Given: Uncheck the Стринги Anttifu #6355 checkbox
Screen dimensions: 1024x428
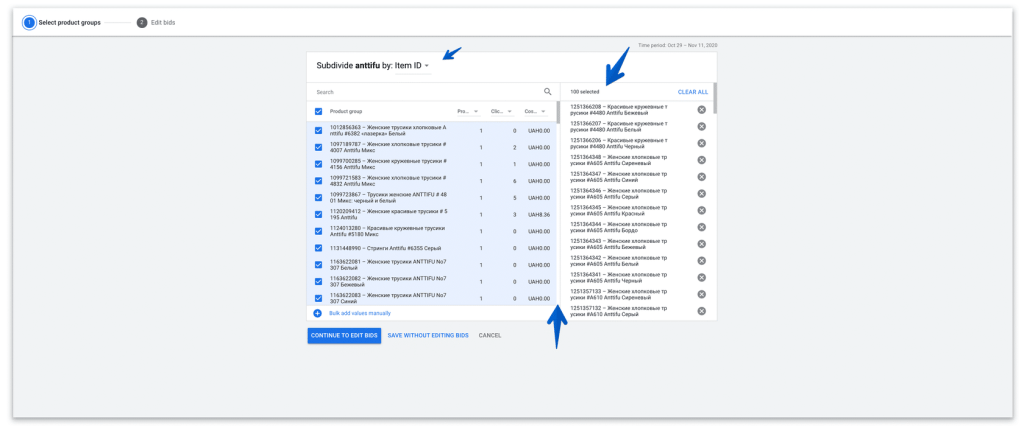Looking at the screenshot, I should click(318, 248).
